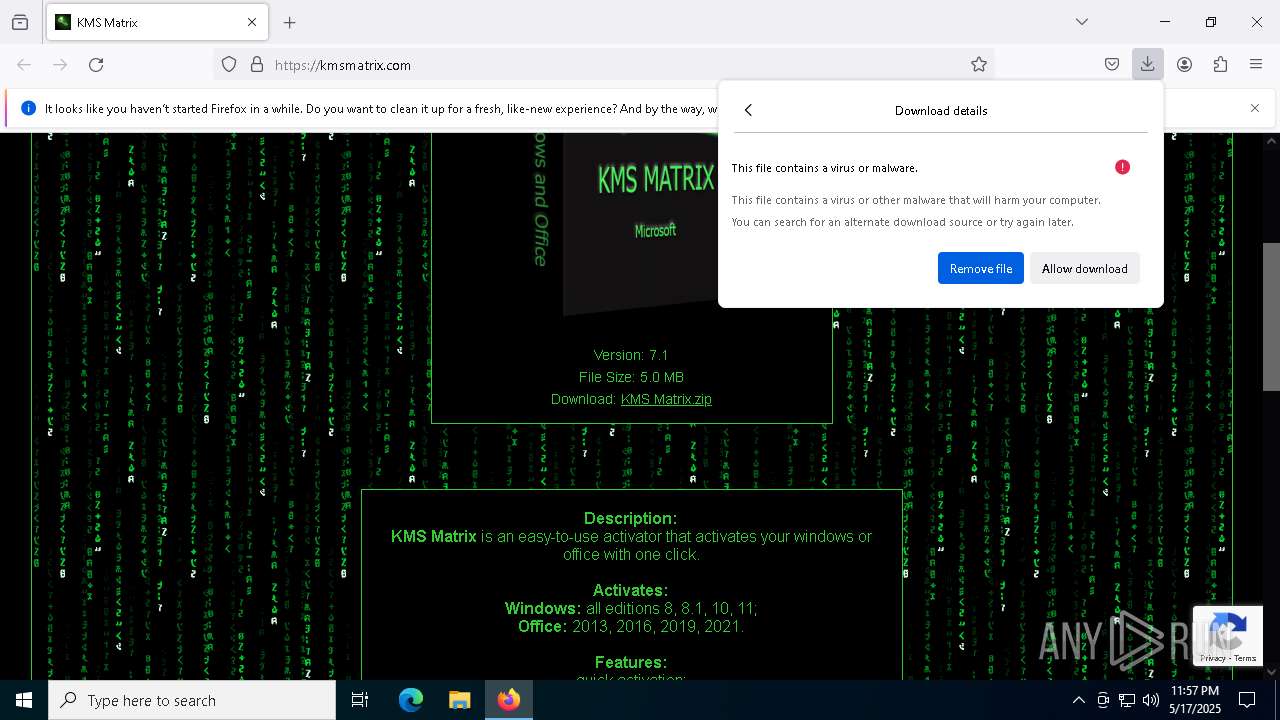Select the File Size: 5.0 MB text
This screenshot has height=720, width=1280.
(631, 377)
